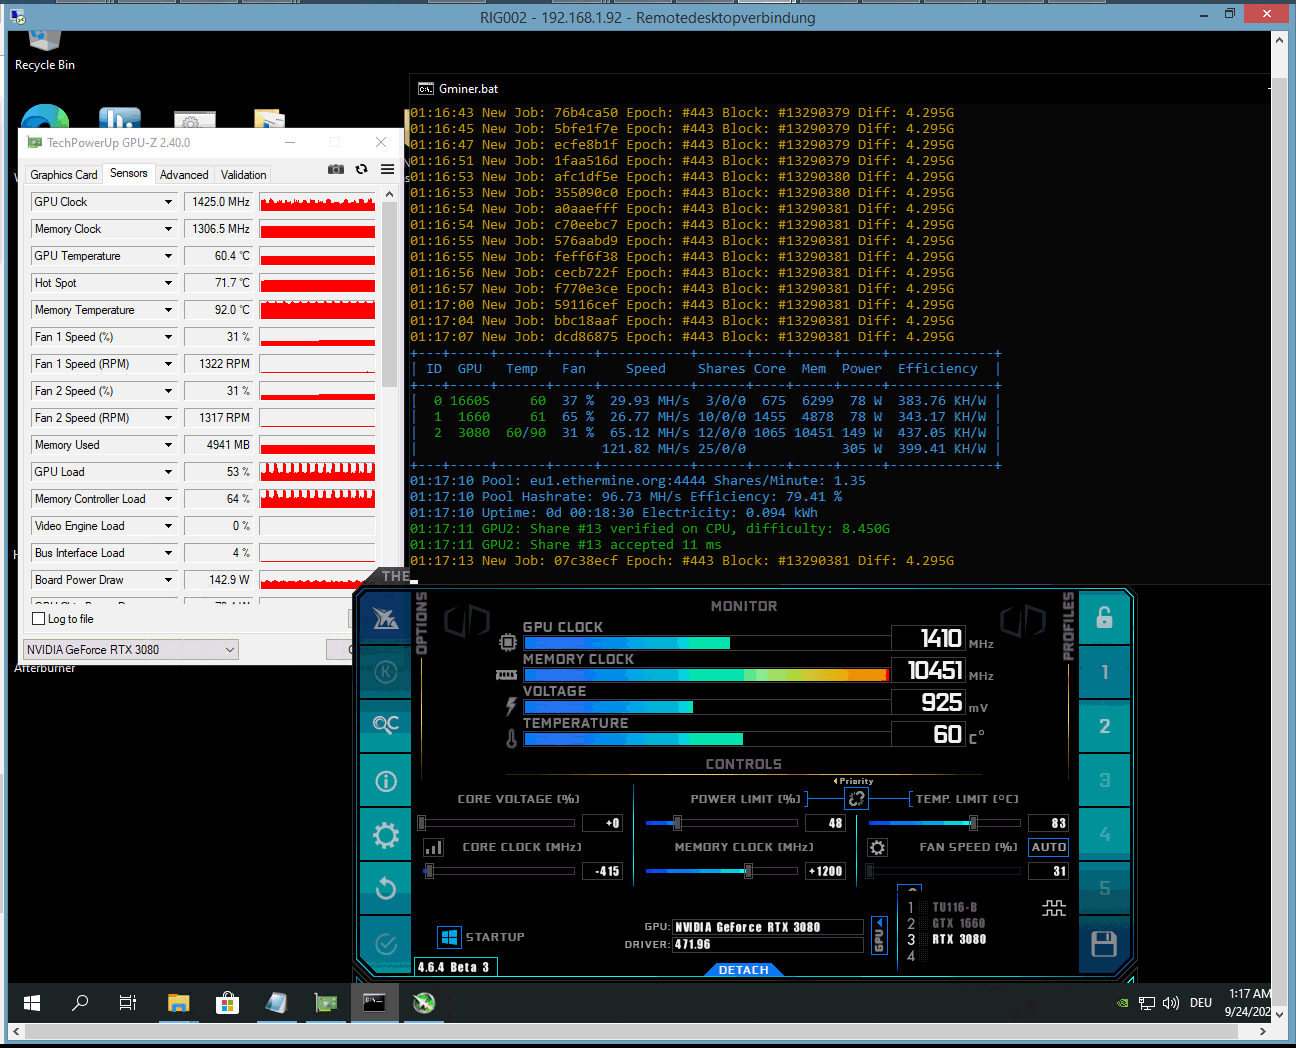Enable the Log to file checkbox
This screenshot has height=1048, width=1296.
click(39, 619)
